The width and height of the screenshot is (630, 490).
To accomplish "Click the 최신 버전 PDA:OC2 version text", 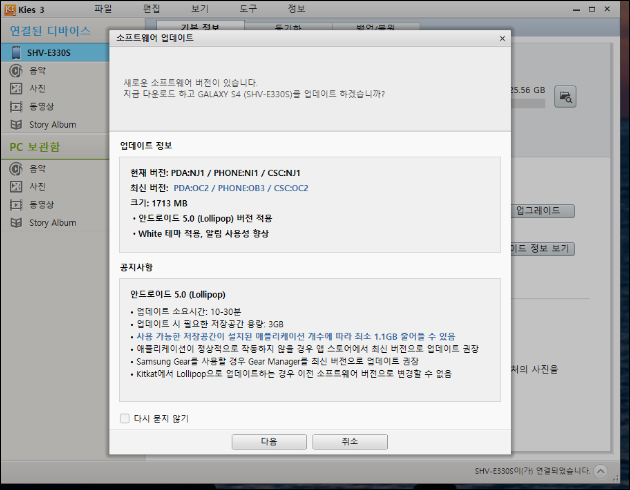I will 241,188.
